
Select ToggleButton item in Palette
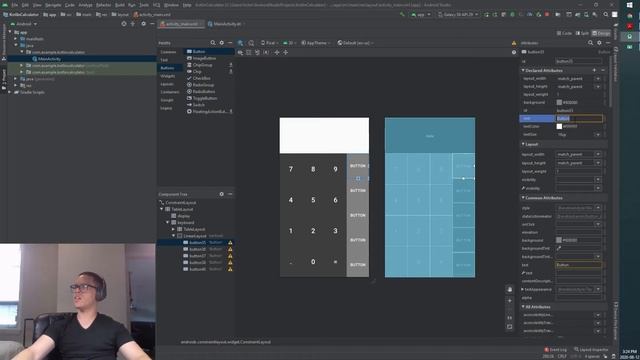[x=208, y=98]
